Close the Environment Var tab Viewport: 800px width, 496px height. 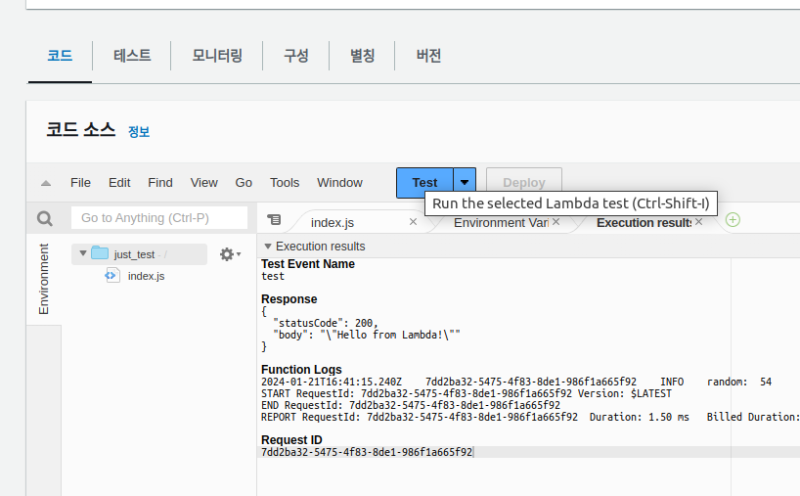pyautogui.click(x=556, y=222)
